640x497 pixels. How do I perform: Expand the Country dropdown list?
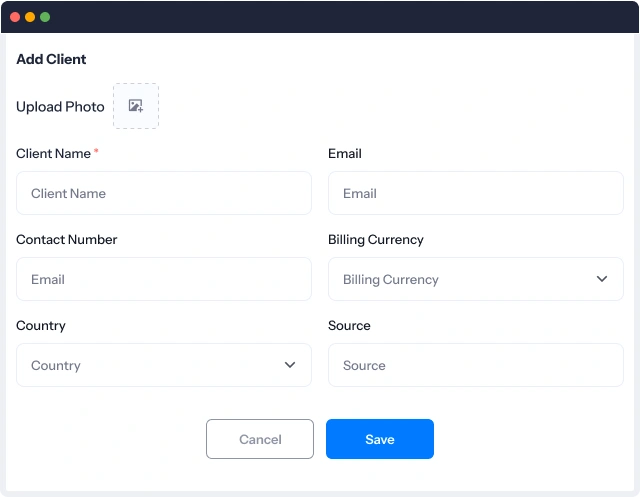[x=164, y=365]
